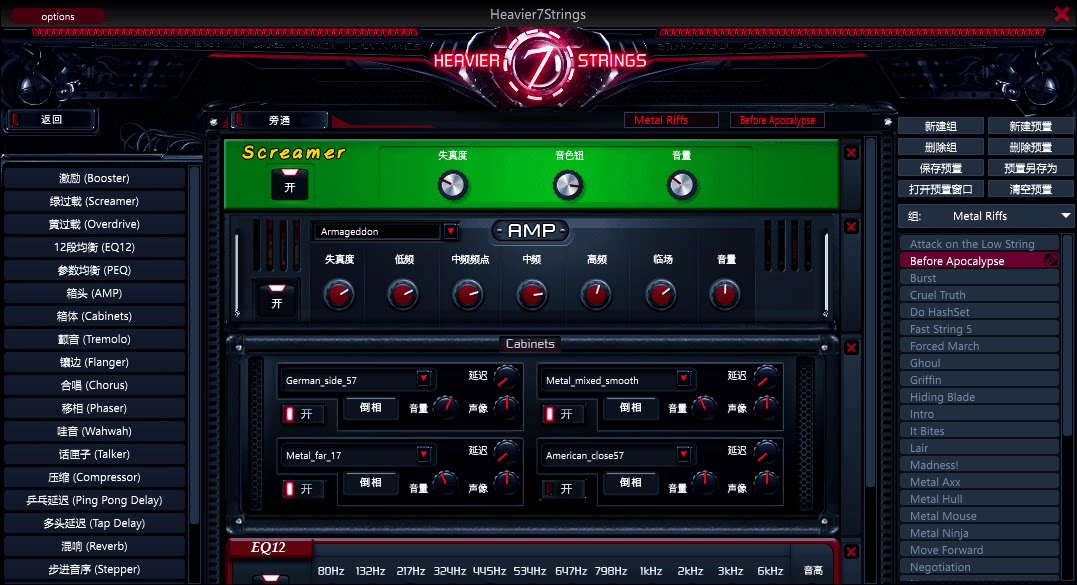This screenshot has width=1077, height=585.
Task: Toggle 倒相 phase invert for German_side_57
Action: coord(370,408)
